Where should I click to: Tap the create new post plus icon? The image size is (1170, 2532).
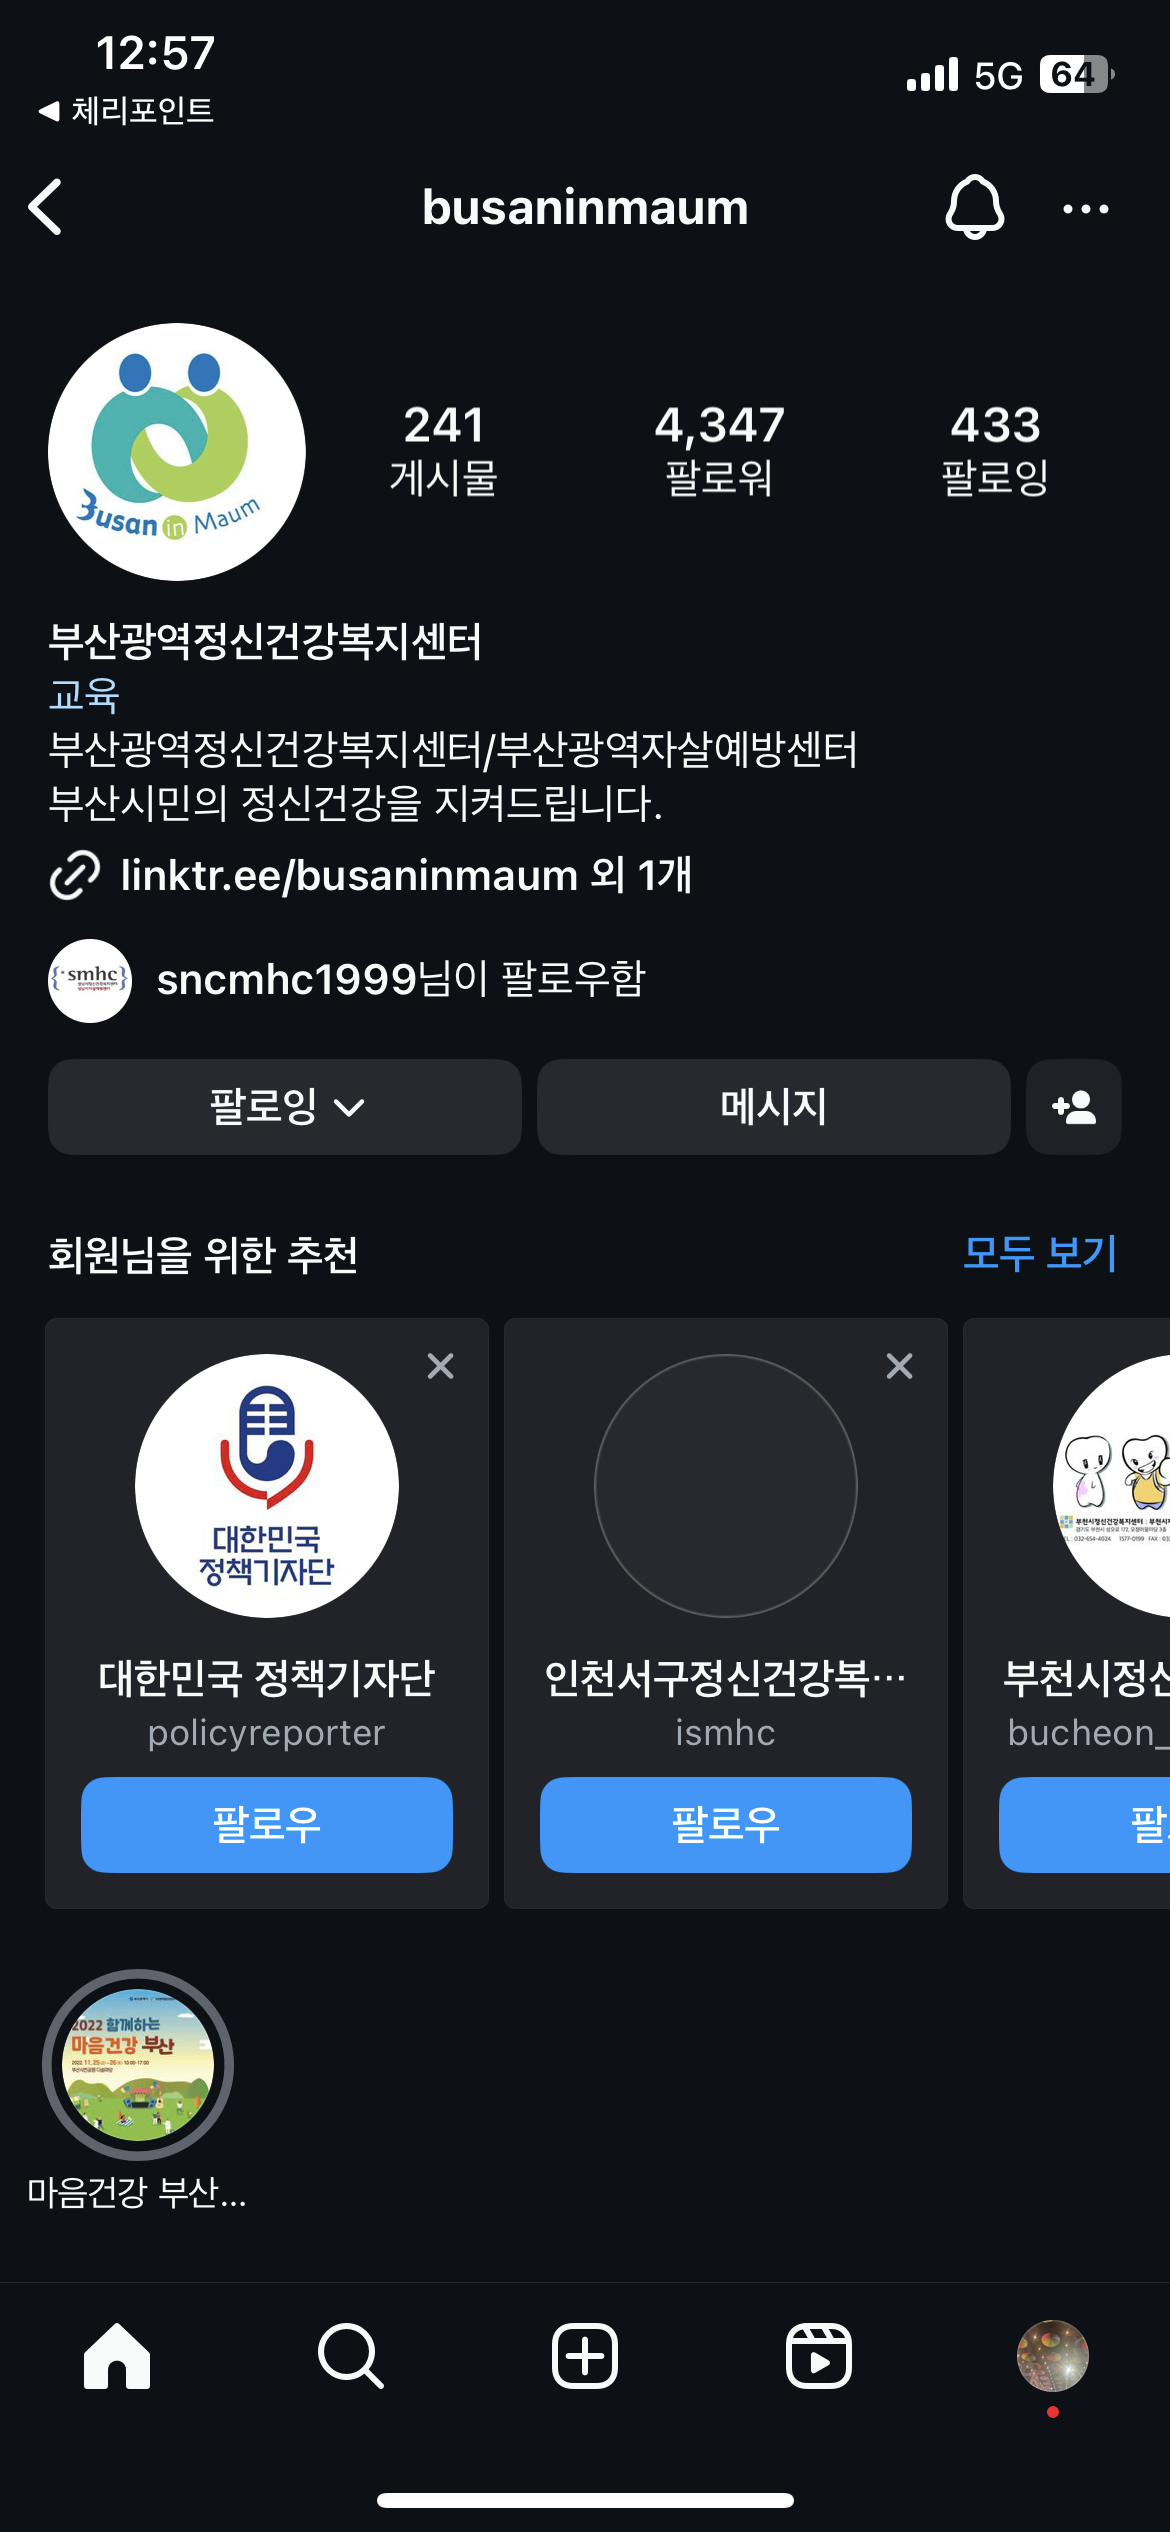pyautogui.click(x=585, y=2356)
